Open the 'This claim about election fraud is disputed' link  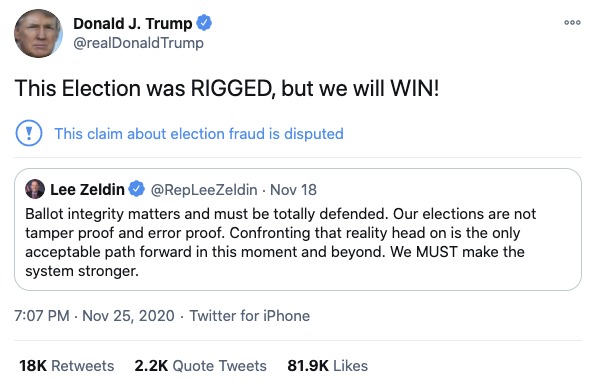(199, 134)
